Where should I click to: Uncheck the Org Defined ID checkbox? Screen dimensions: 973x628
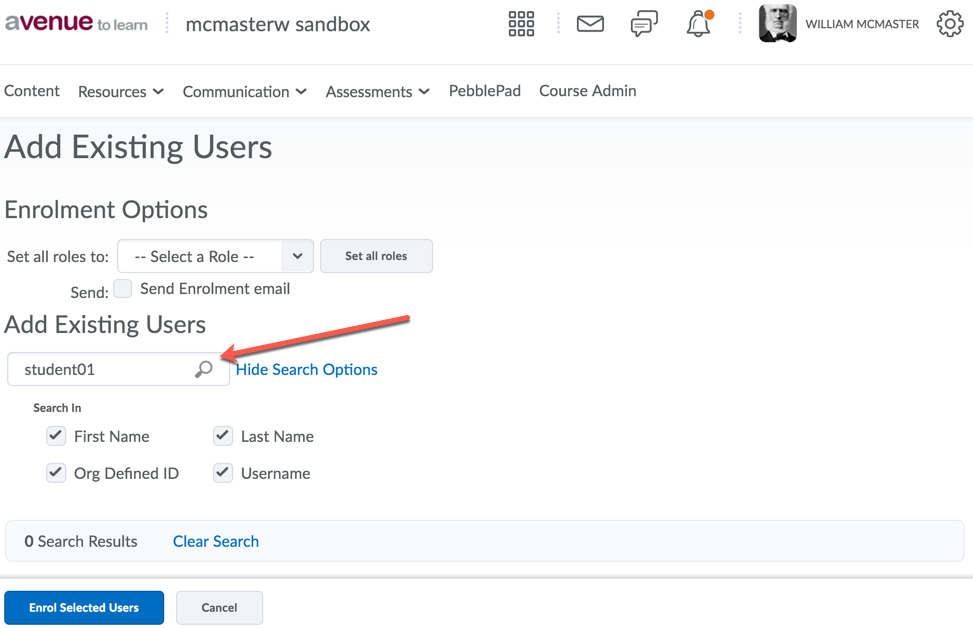[56, 473]
